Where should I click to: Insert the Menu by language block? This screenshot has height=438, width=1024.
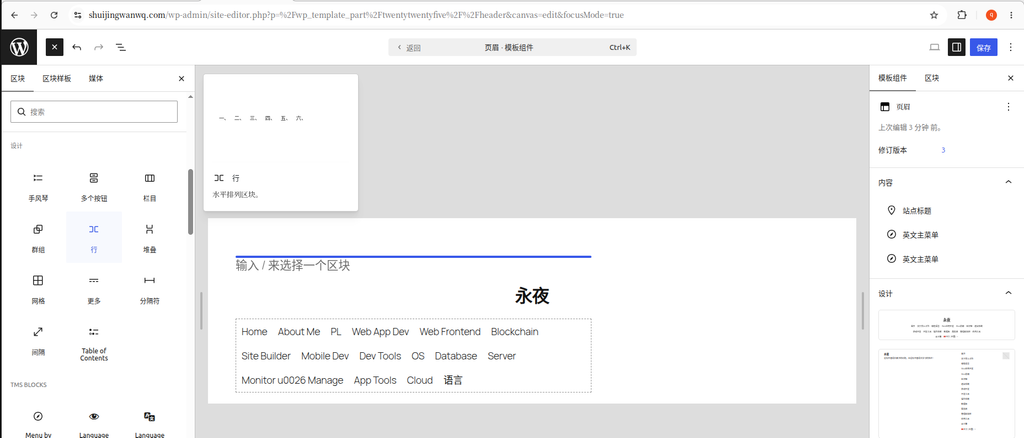pyautogui.click(x=39, y=424)
